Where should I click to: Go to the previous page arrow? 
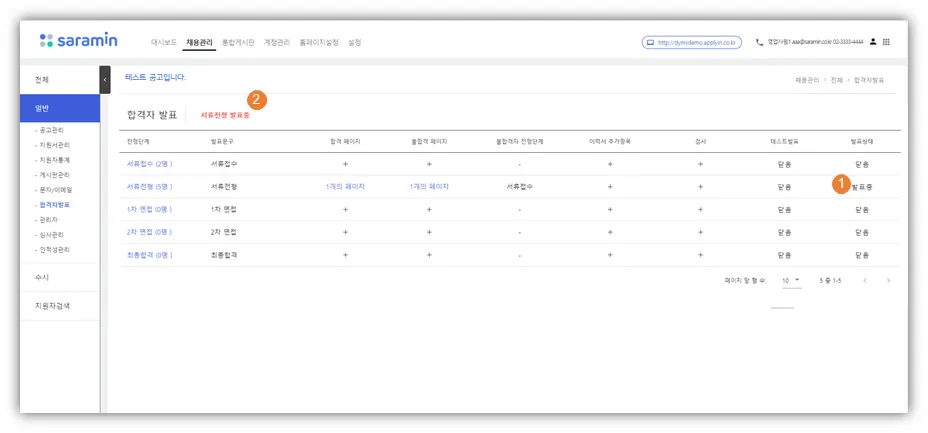(x=865, y=280)
